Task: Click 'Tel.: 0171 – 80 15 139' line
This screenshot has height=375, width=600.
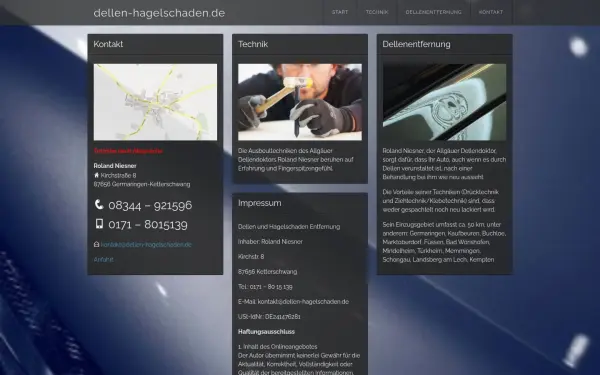Action: pos(265,287)
